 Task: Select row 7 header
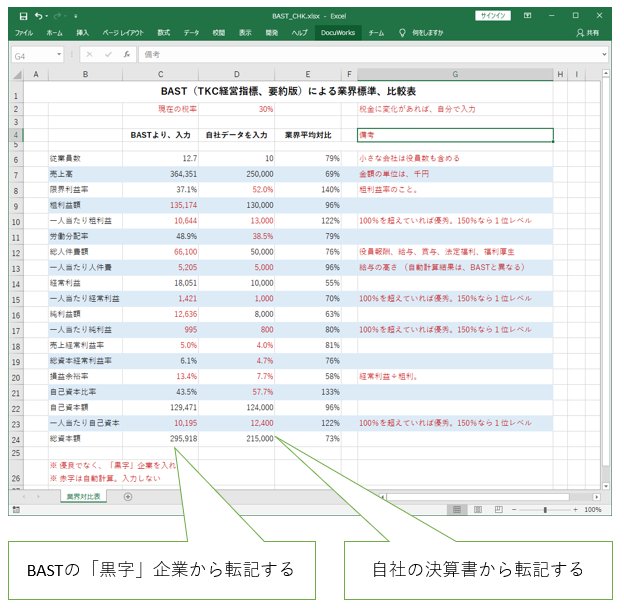(x=16, y=175)
